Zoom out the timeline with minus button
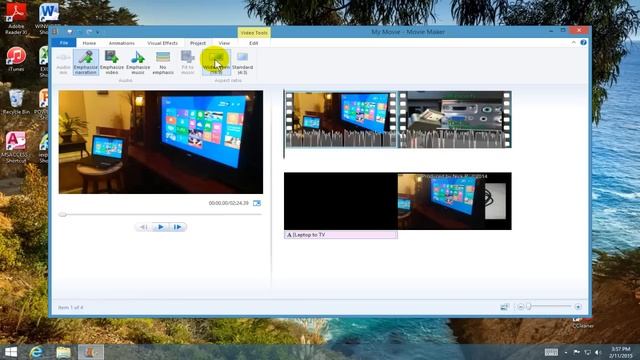 [x=520, y=307]
